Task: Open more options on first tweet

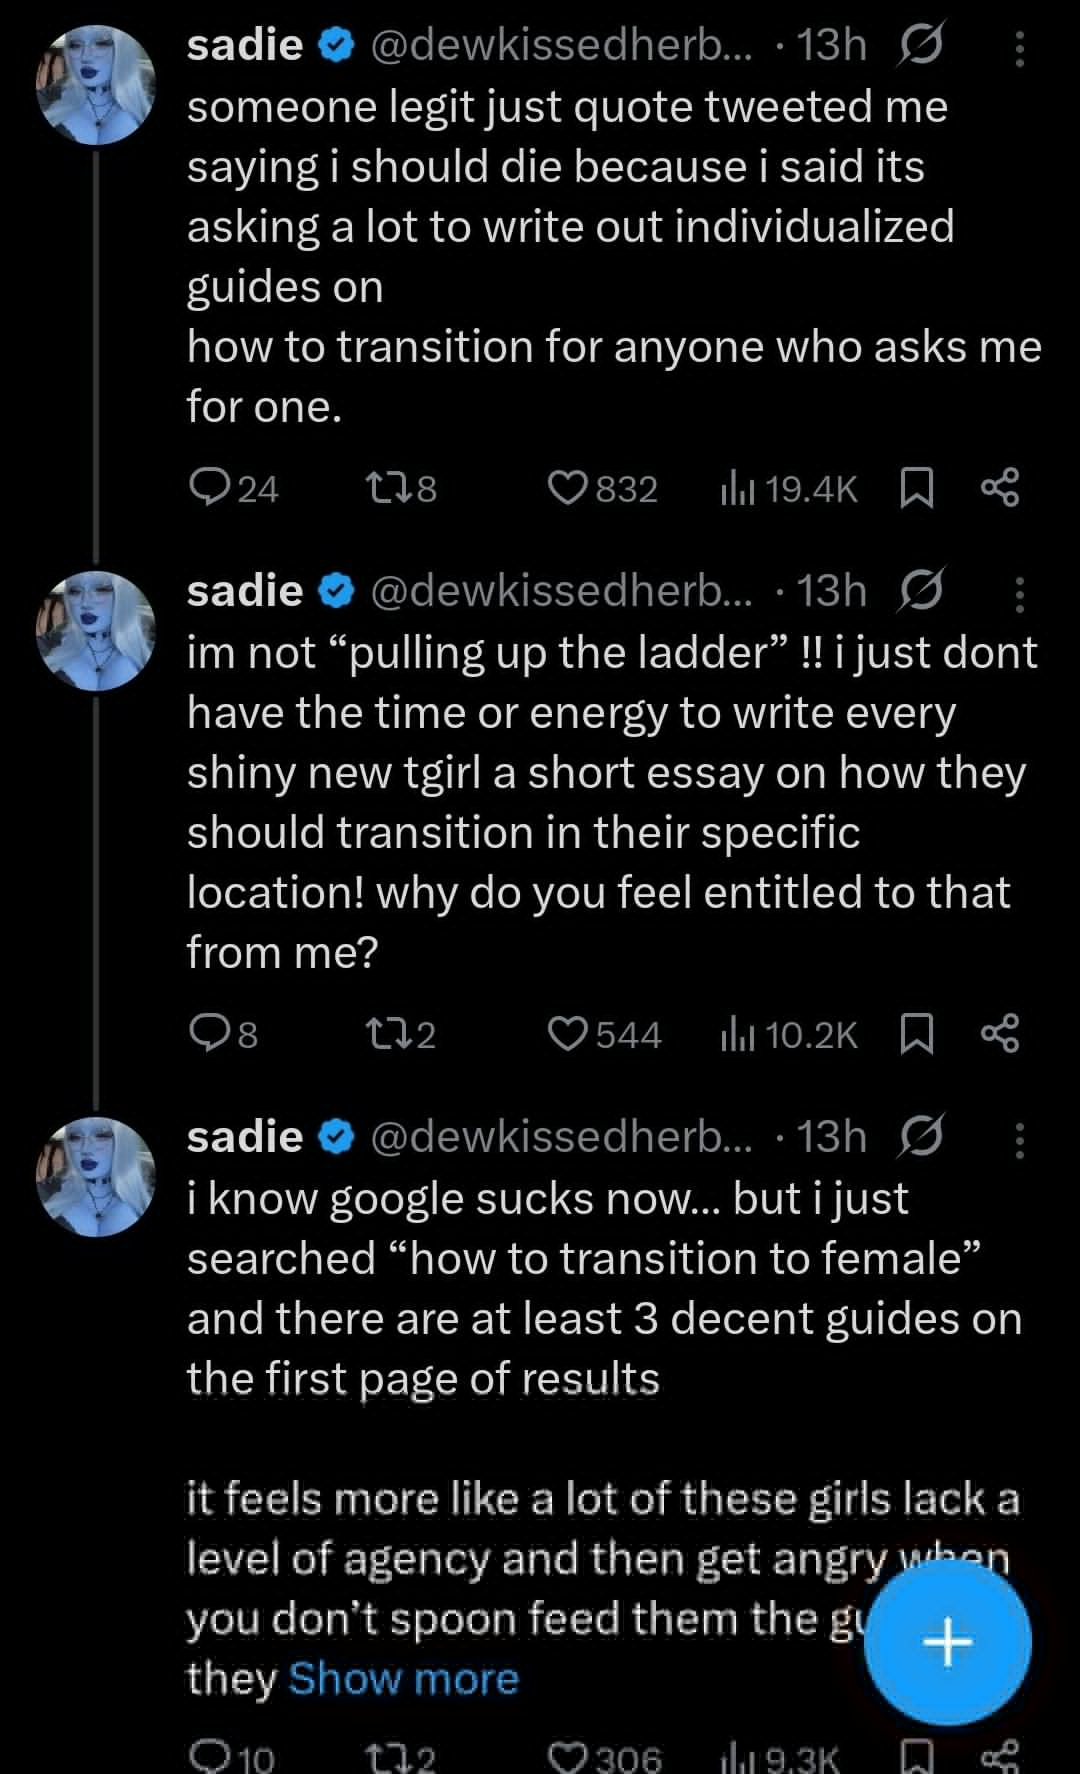Action: pos(1019,48)
